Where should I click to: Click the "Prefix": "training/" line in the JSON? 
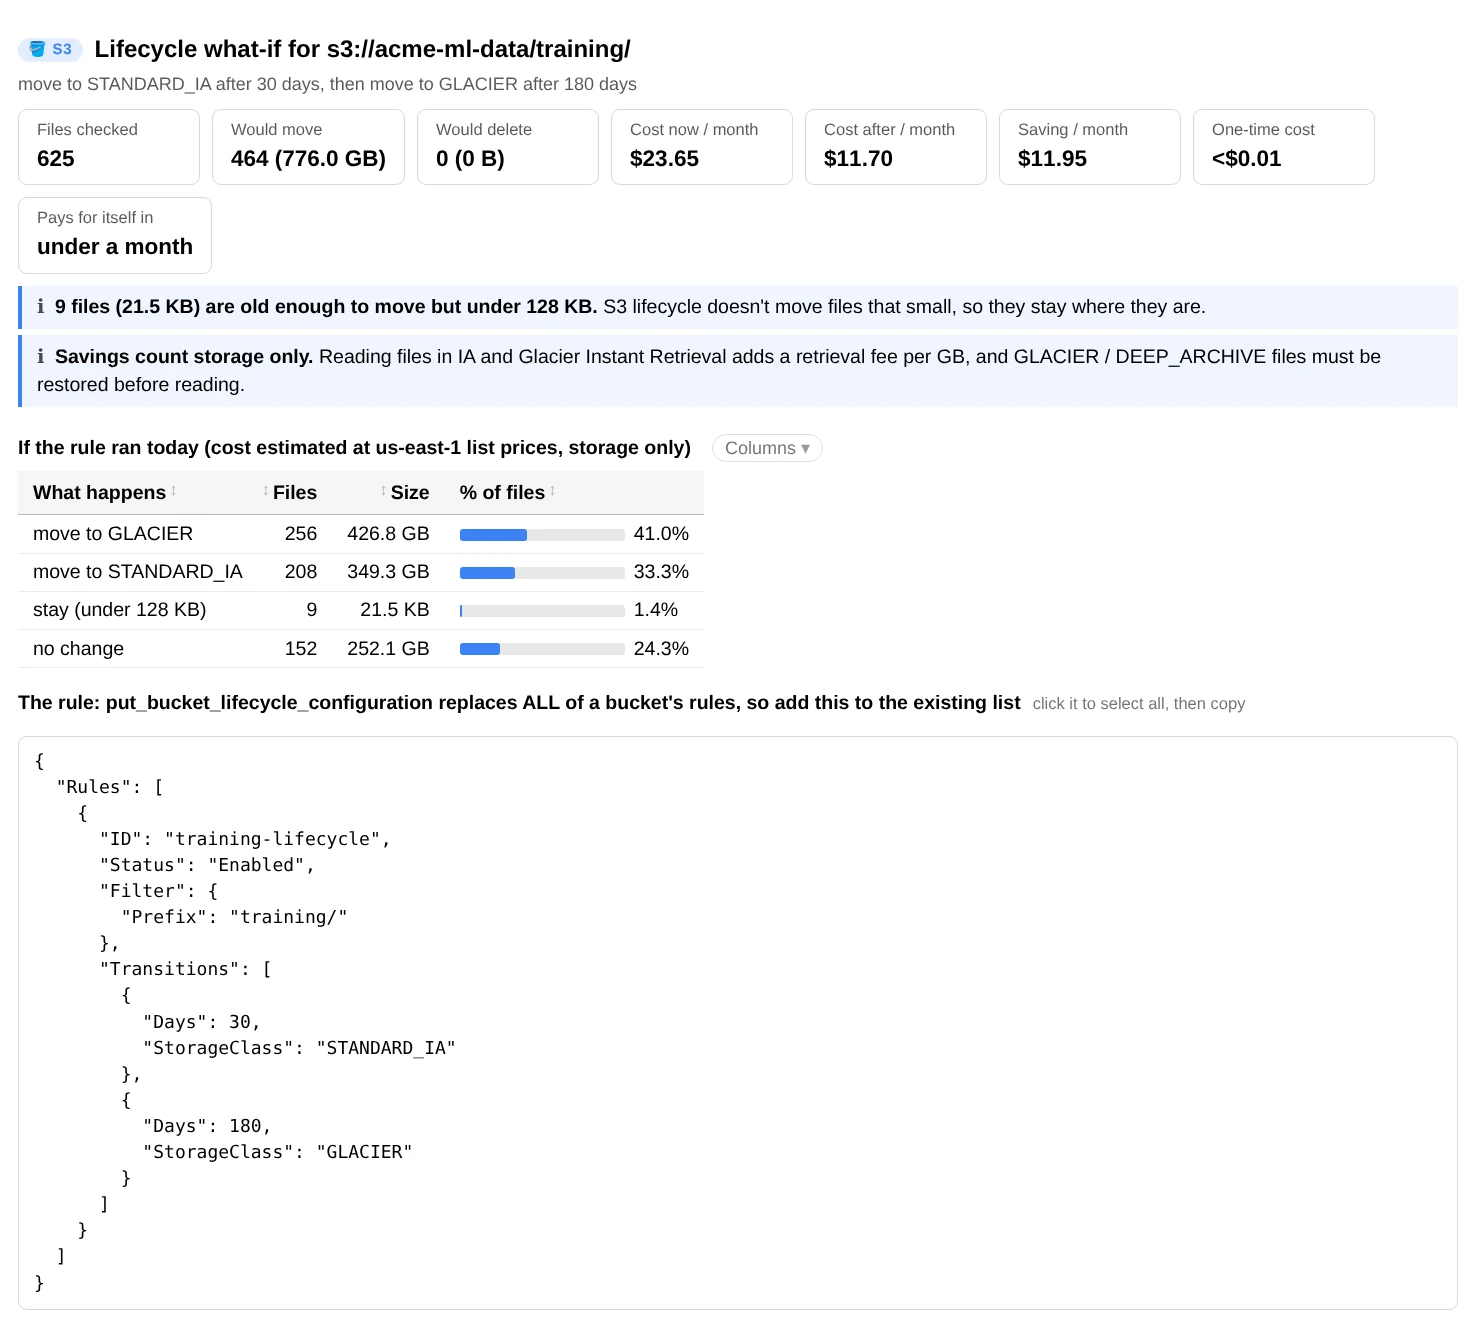tap(234, 917)
